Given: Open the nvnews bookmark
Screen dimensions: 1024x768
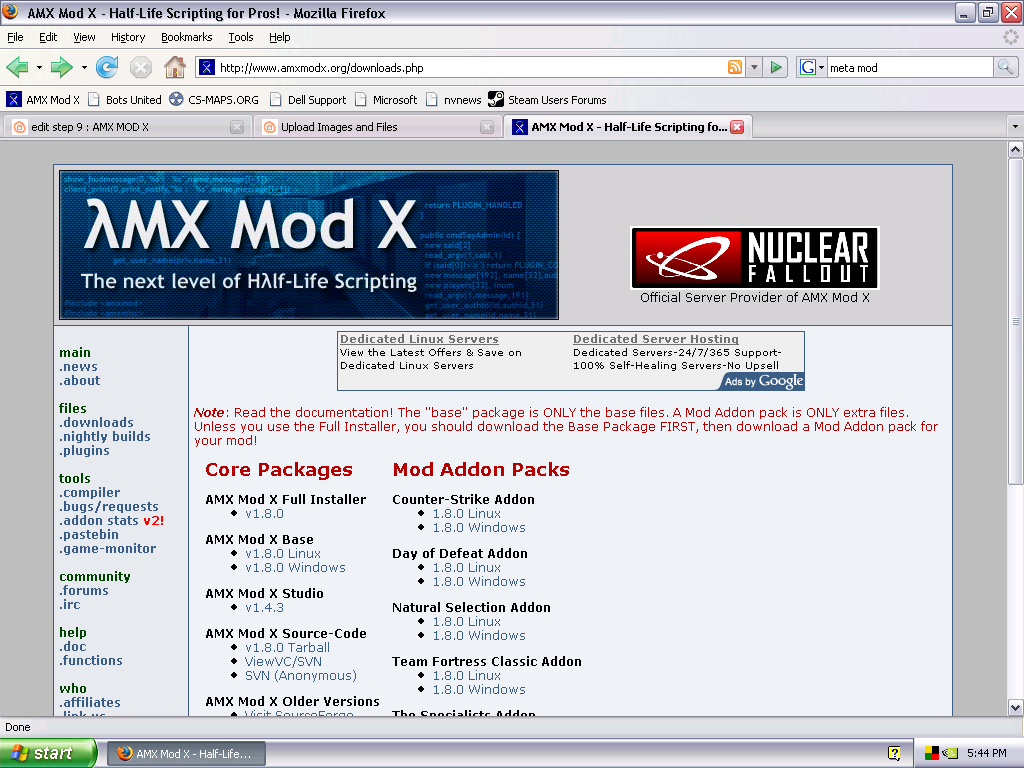Looking at the screenshot, I should tap(453, 100).
